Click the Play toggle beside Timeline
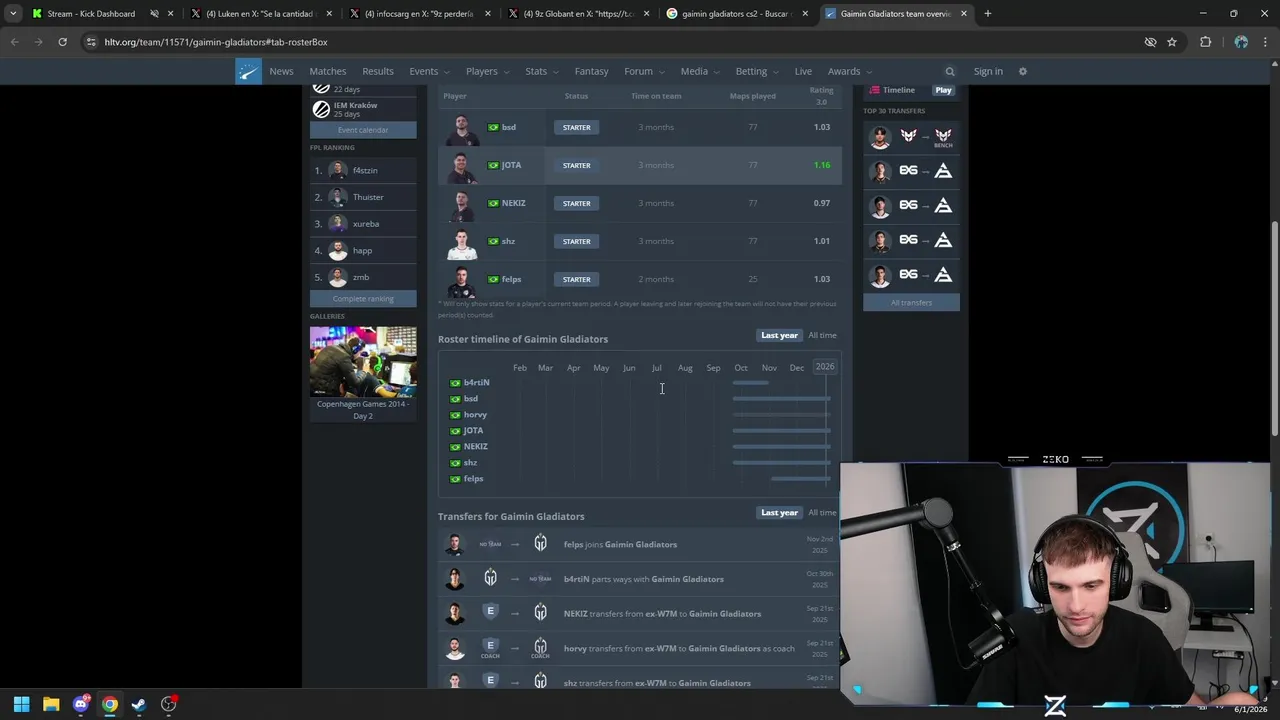This screenshot has width=1280, height=720. pos(943,90)
